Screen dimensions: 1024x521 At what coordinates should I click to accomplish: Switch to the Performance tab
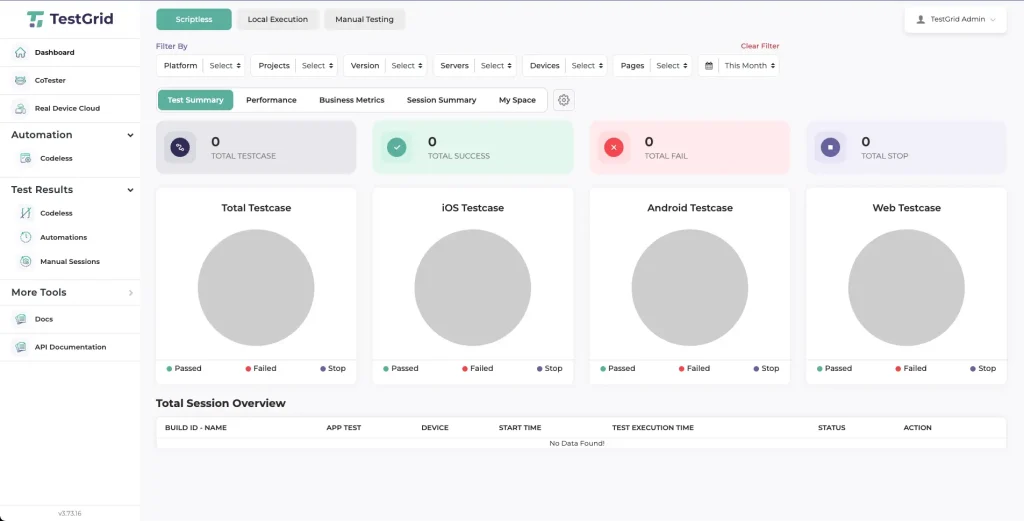click(x=271, y=100)
